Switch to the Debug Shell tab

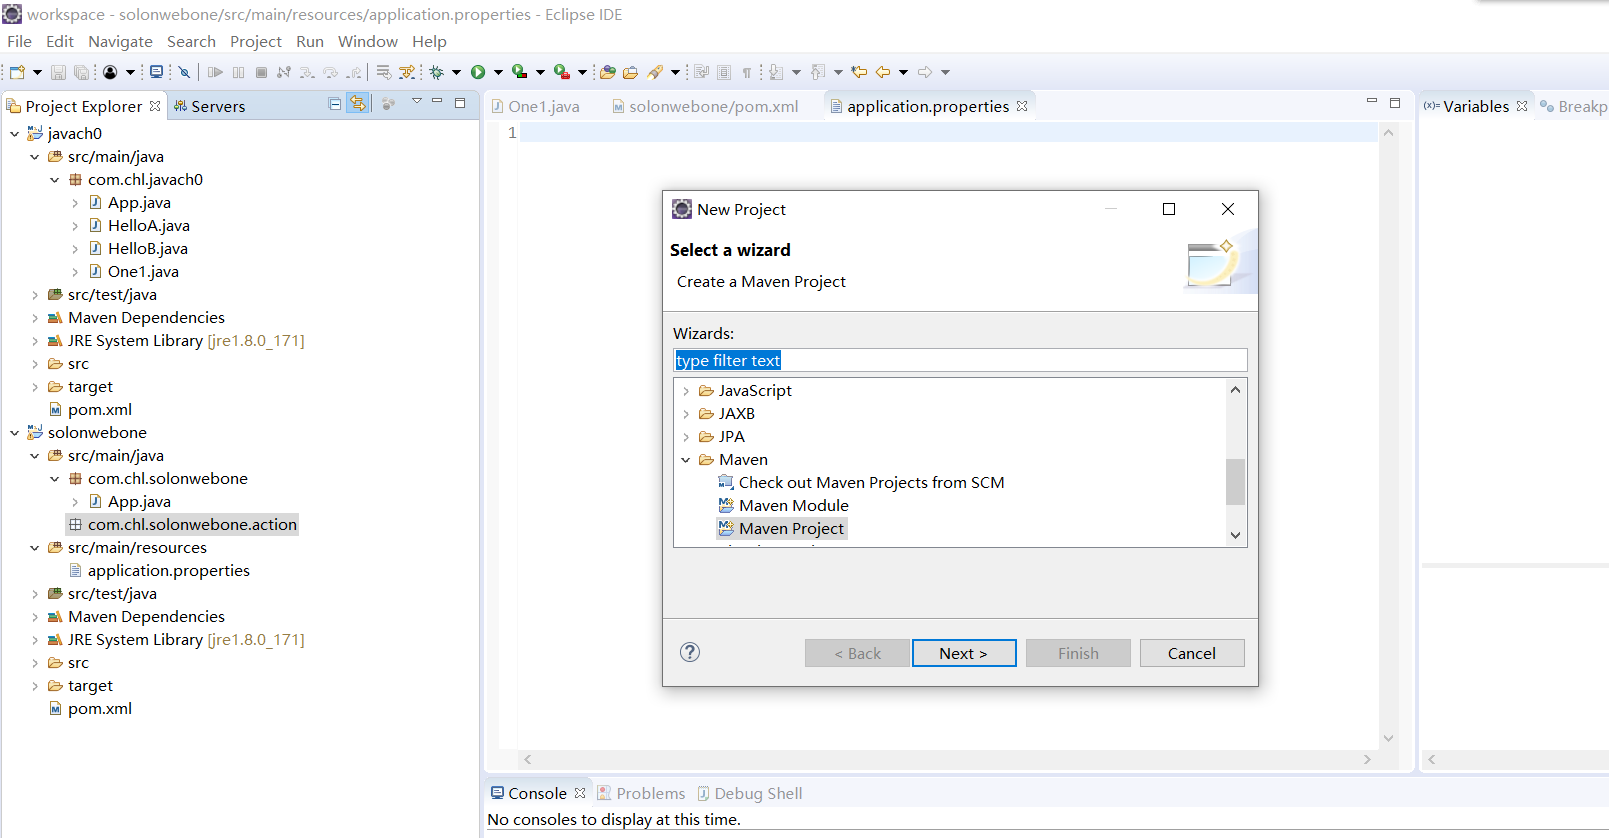(749, 793)
